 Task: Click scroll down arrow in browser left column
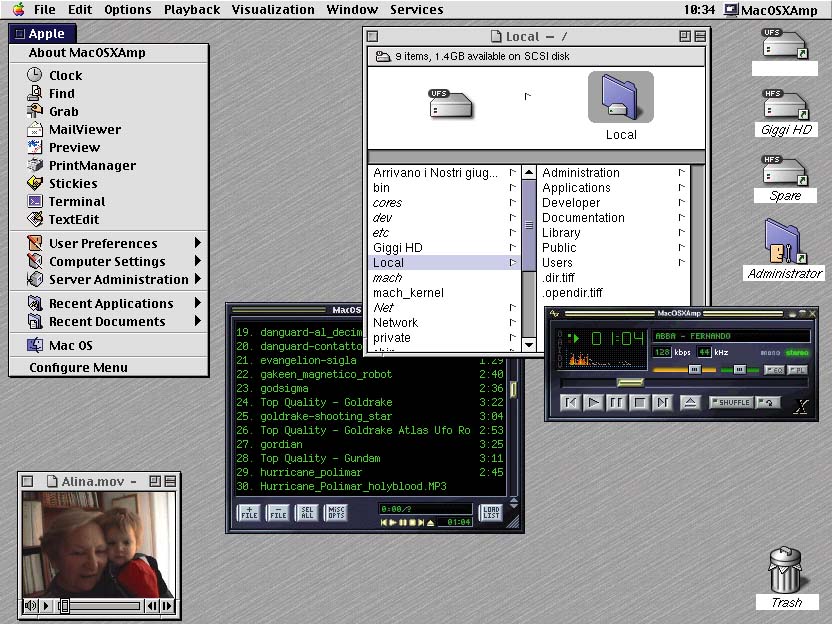pyautogui.click(x=529, y=344)
